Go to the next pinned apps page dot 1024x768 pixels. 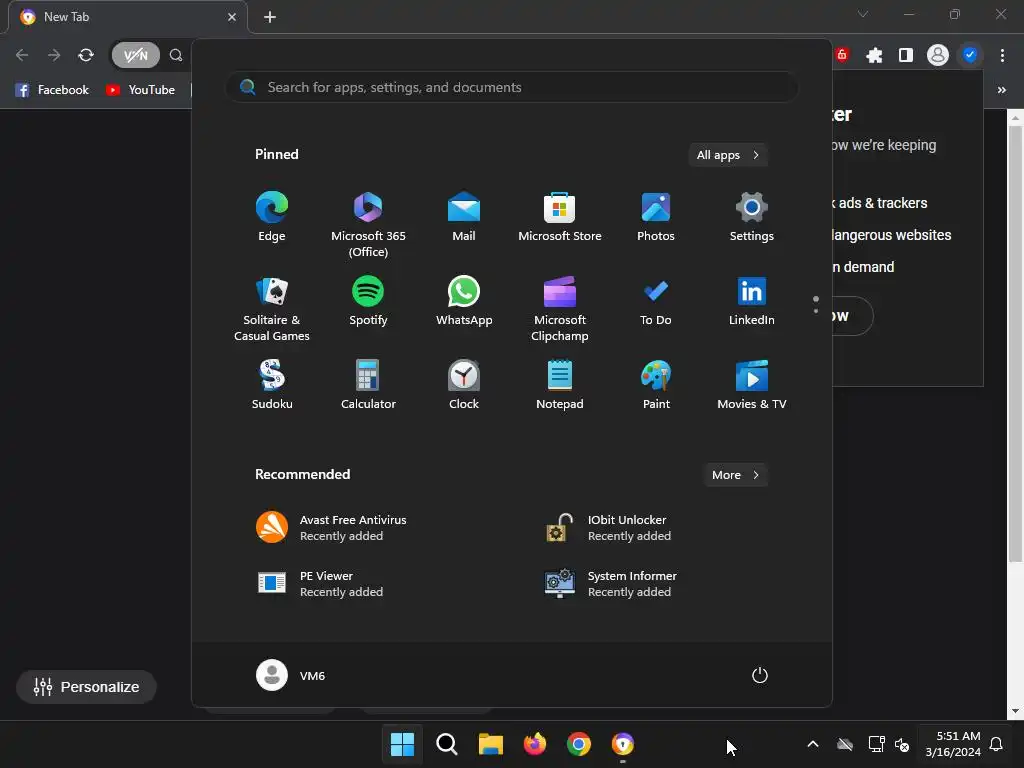pyautogui.click(x=816, y=311)
